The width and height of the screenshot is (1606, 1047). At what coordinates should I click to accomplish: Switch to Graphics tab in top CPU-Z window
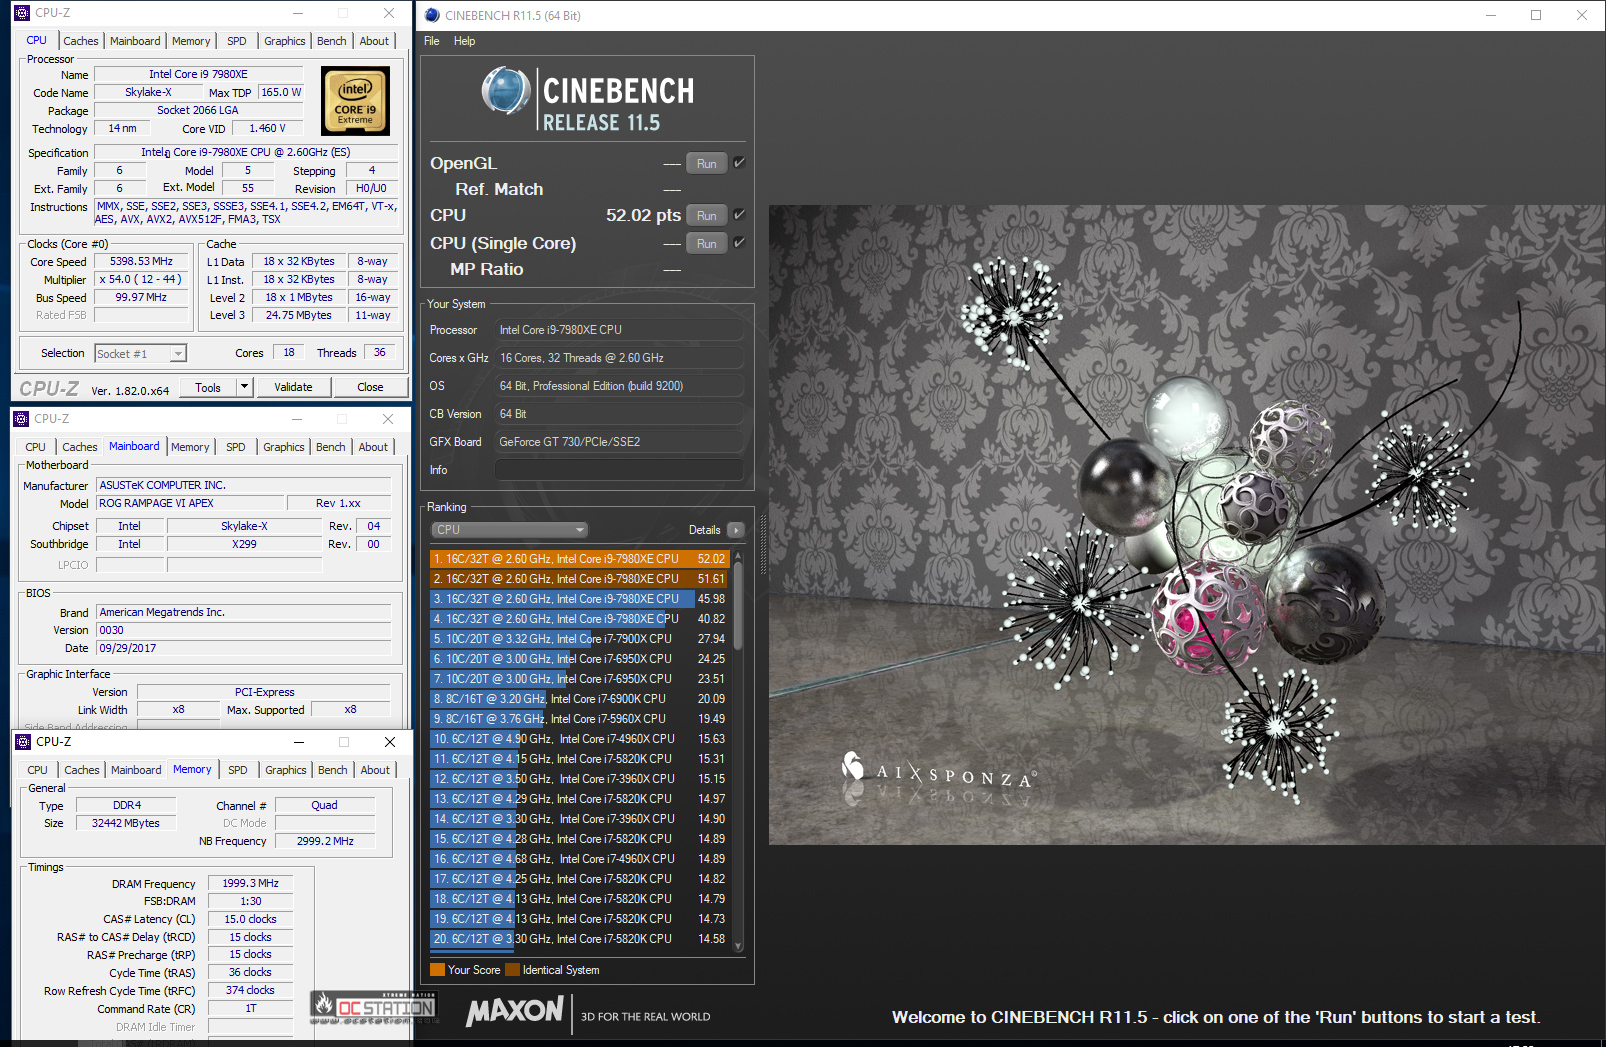coord(285,41)
